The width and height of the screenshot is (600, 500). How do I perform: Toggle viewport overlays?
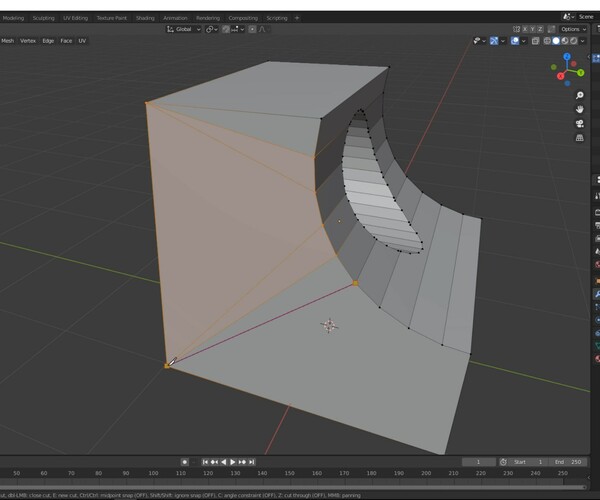click(x=515, y=41)
